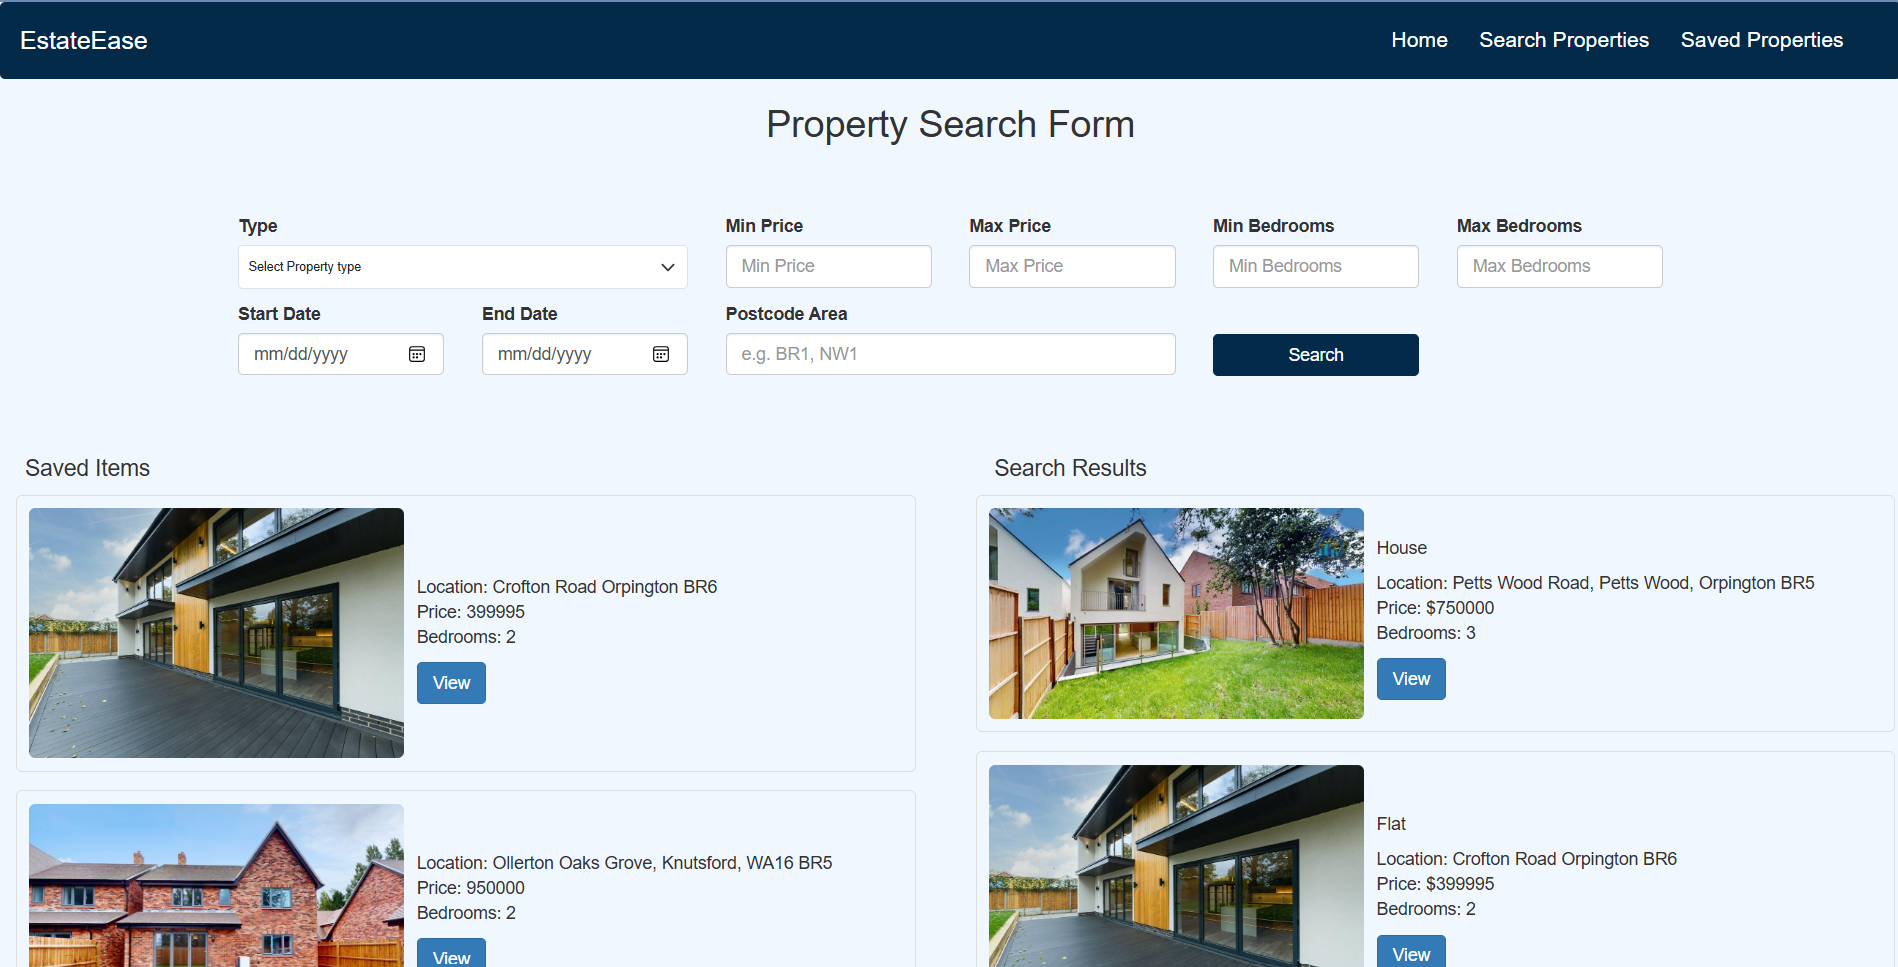The width and height of the screenshot is (1898, 967).
Task: Open the End Date calendar picker icon
Action: tap(661, 354)
